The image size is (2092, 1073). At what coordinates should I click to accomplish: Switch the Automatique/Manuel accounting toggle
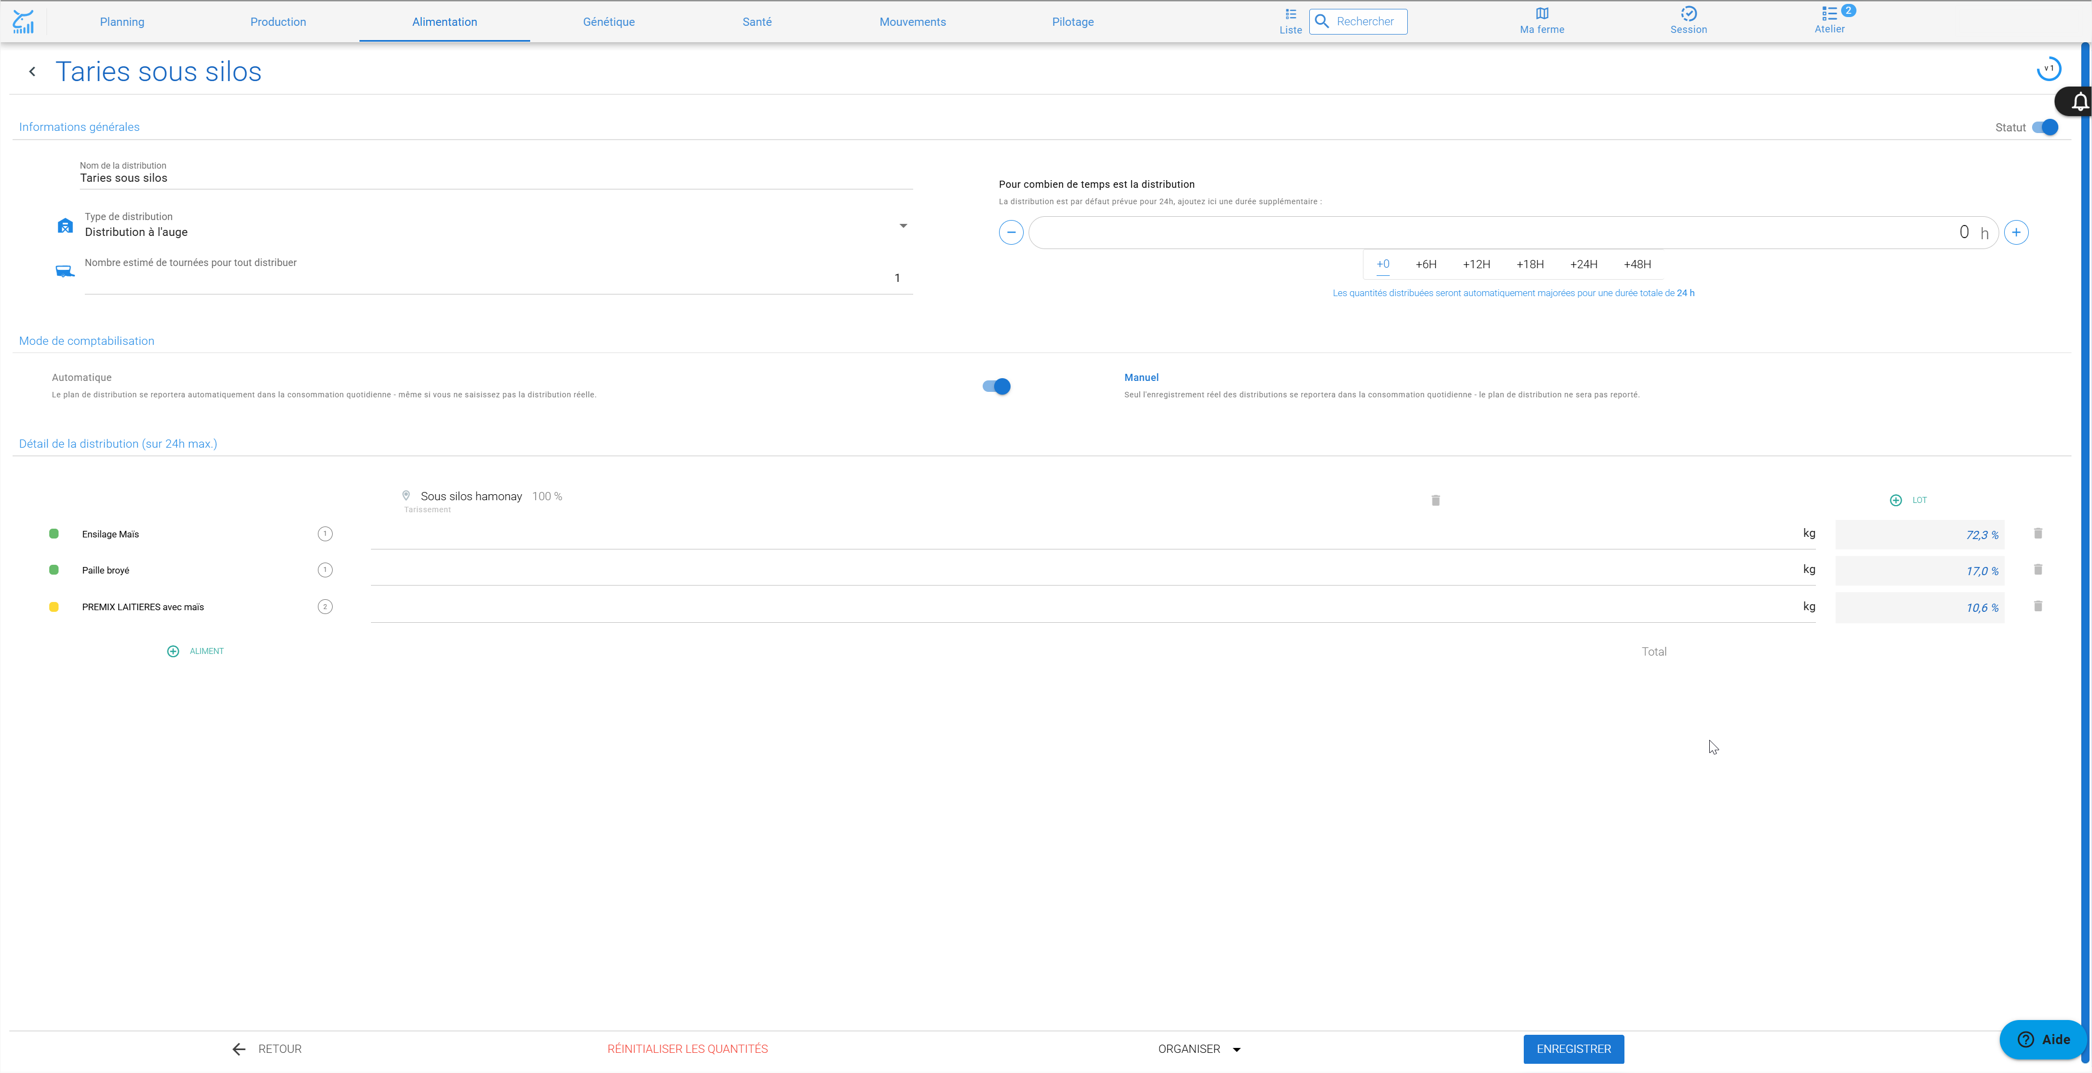996,386
